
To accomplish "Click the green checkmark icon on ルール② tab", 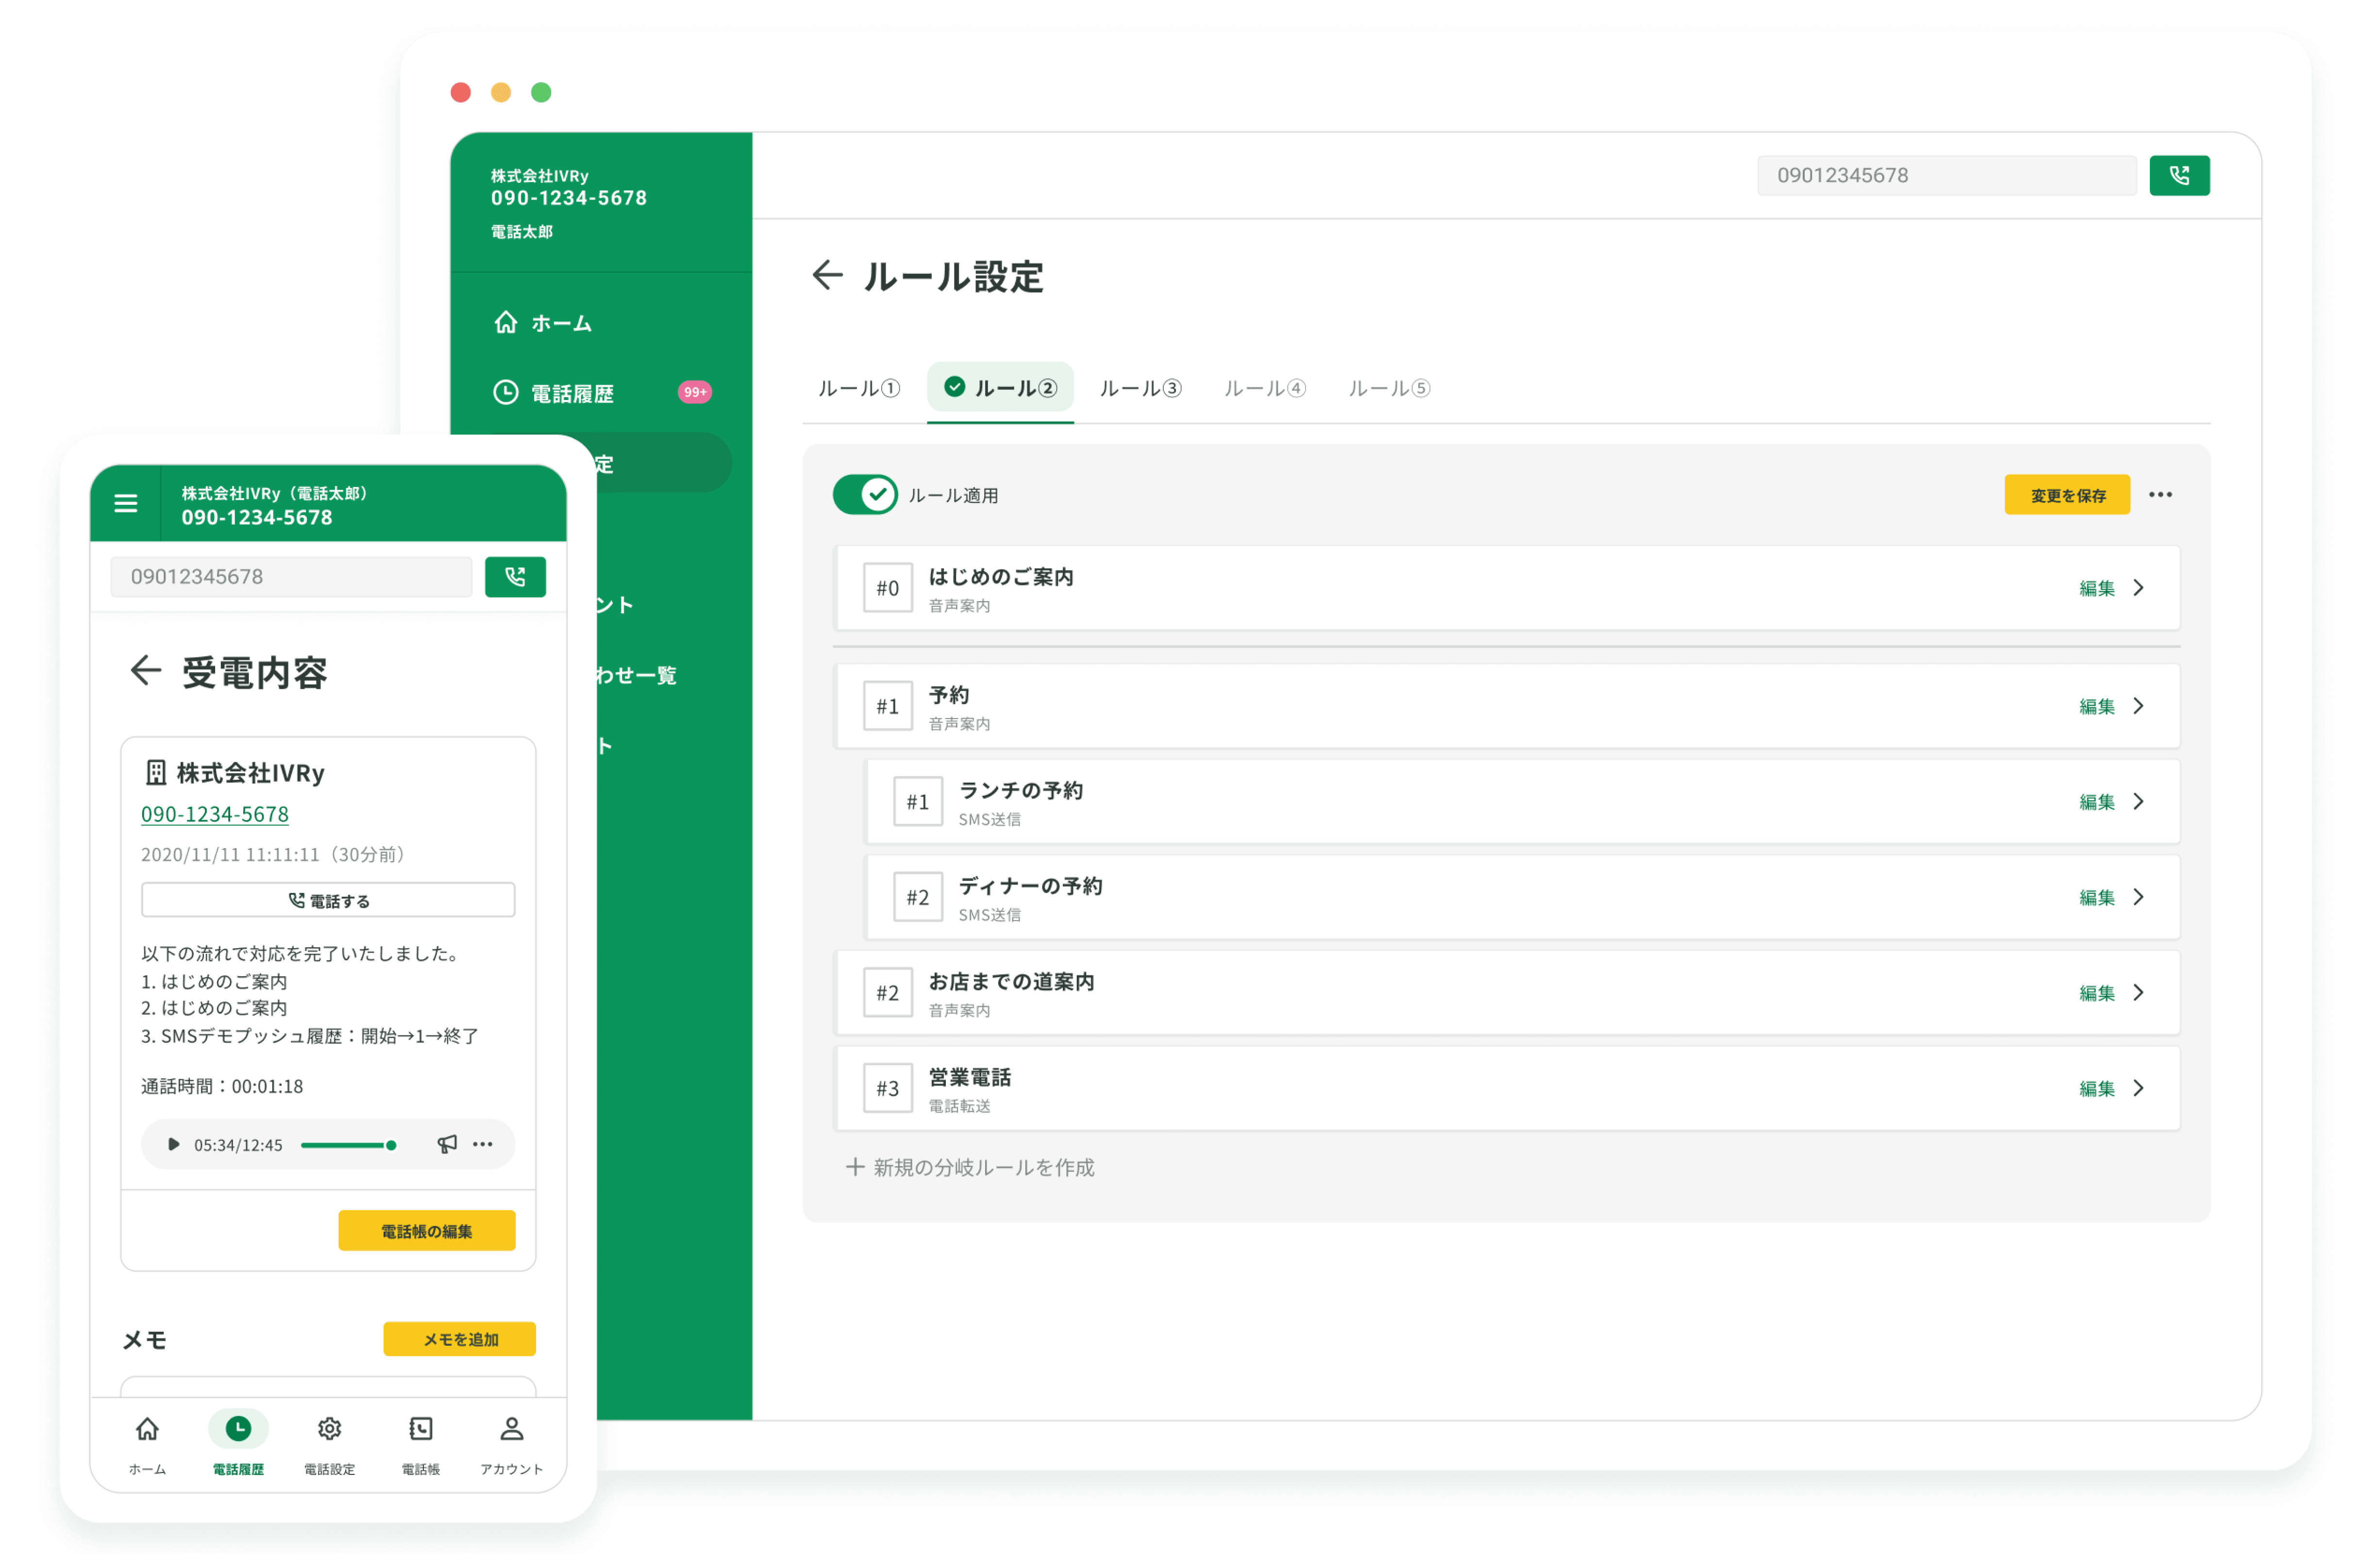I will (x=954, y=386).
